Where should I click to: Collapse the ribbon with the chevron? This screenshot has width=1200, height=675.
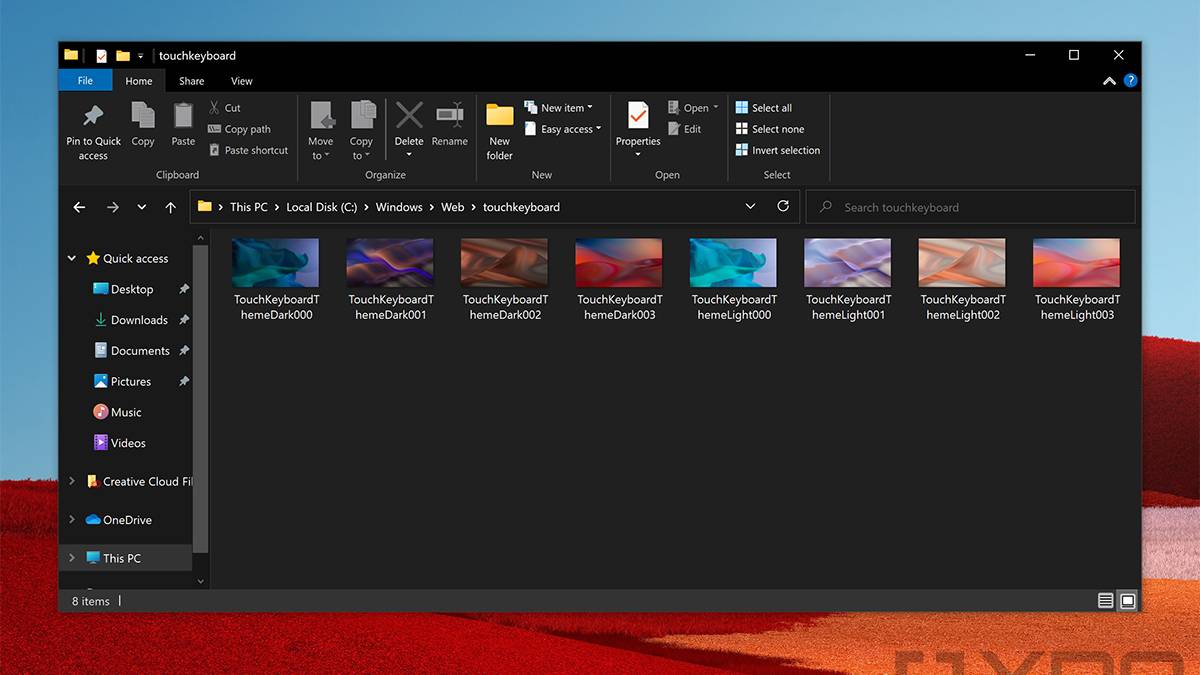tap(1109, 81)
